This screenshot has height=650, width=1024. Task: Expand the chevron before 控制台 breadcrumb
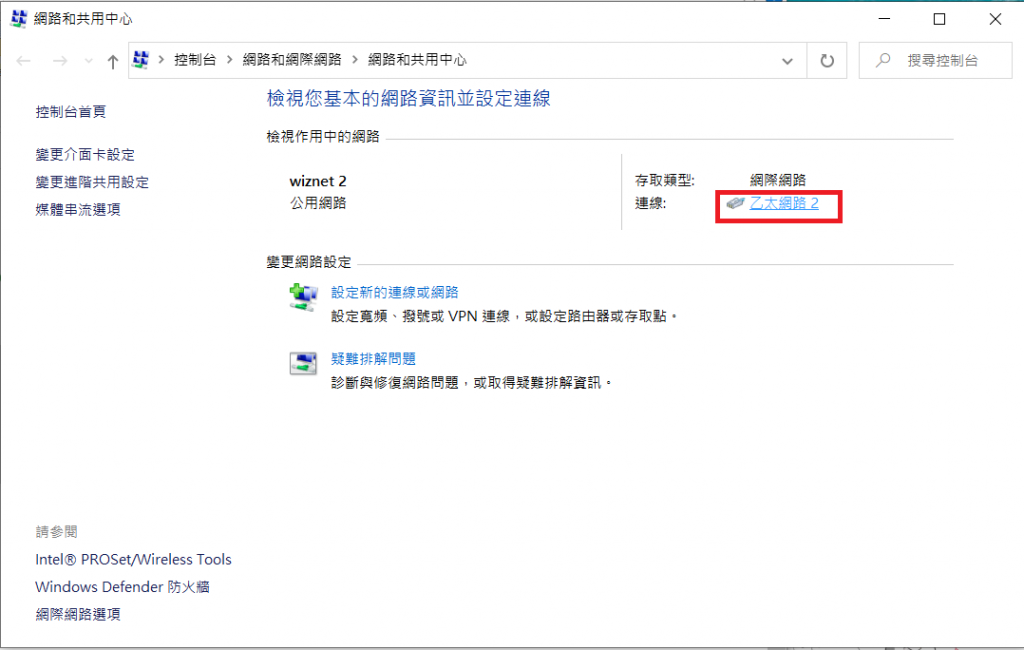coord(161,60)
